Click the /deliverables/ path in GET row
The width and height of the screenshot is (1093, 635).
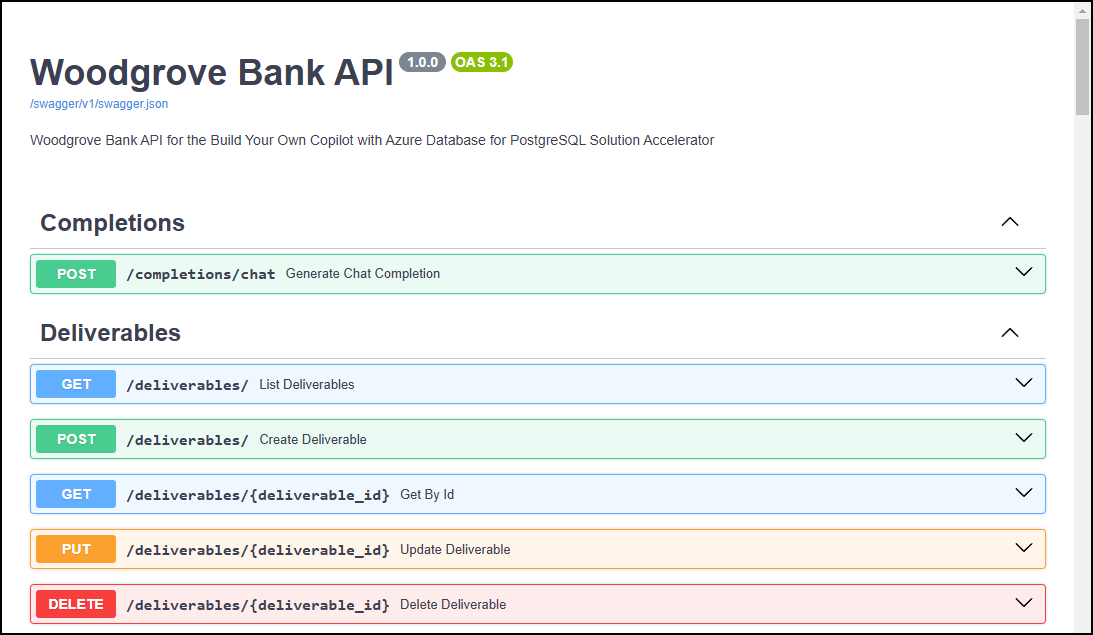pos(188,385)
